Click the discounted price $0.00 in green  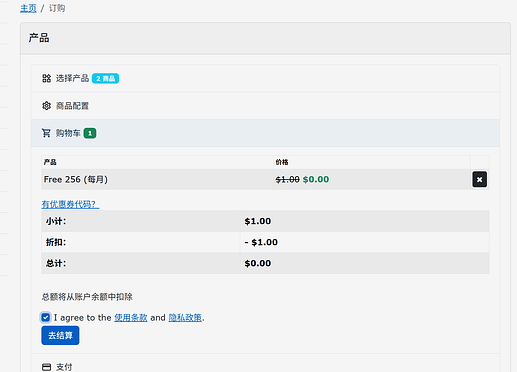(316, 179)
